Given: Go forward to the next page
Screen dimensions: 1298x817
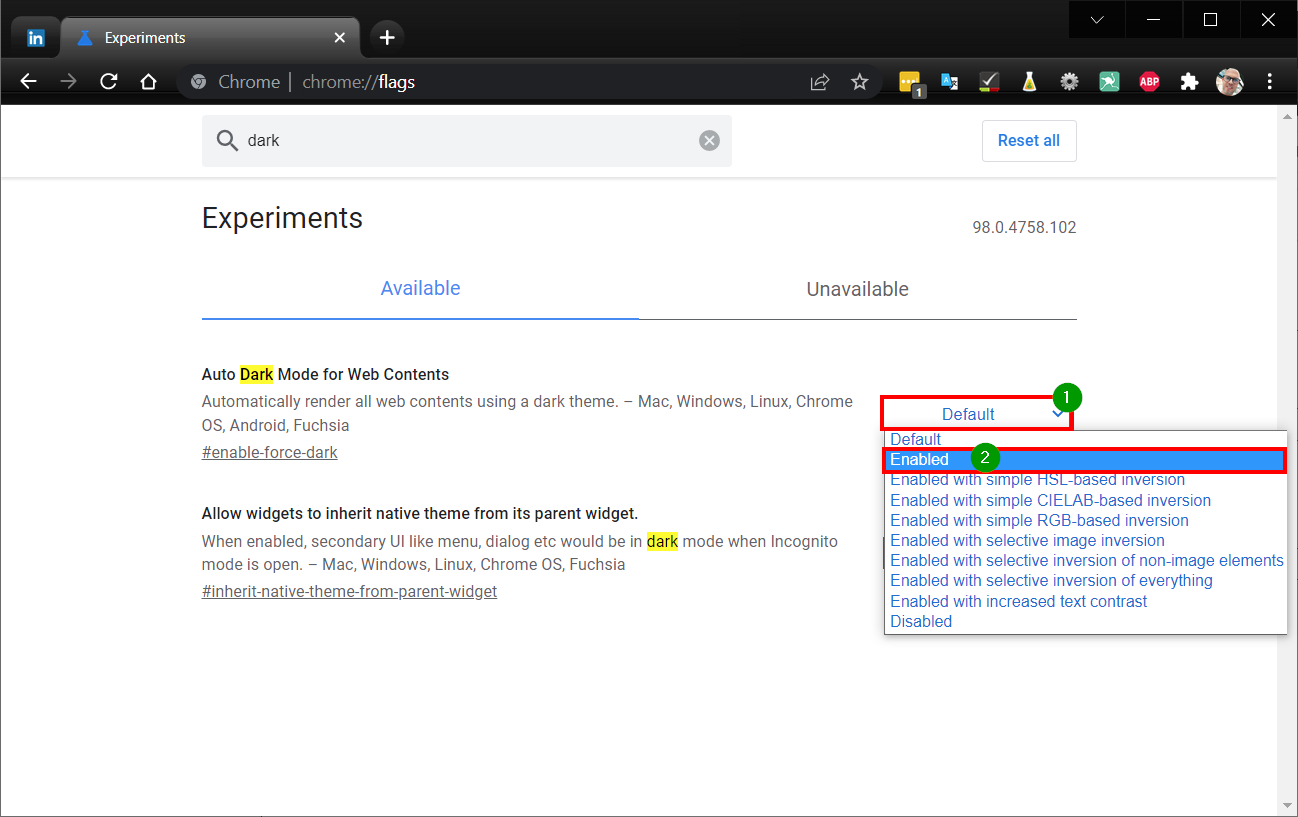Looking at the screenshot, I should coord(69,82).
